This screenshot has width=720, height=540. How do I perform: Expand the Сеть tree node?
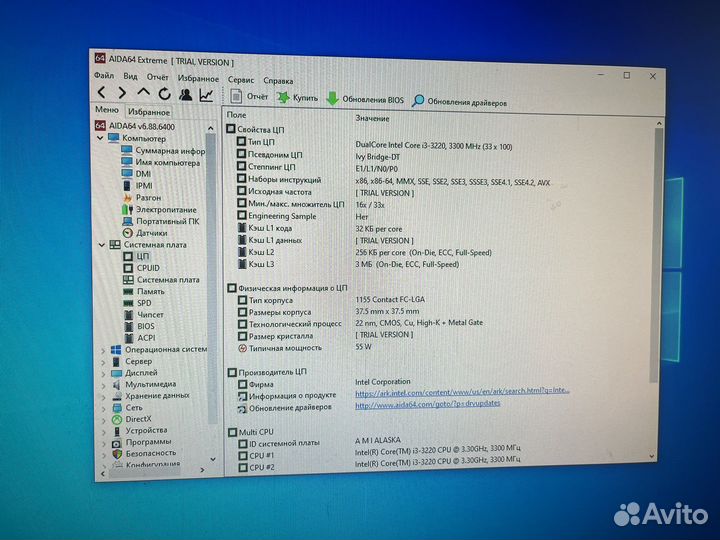click(104, 408)
